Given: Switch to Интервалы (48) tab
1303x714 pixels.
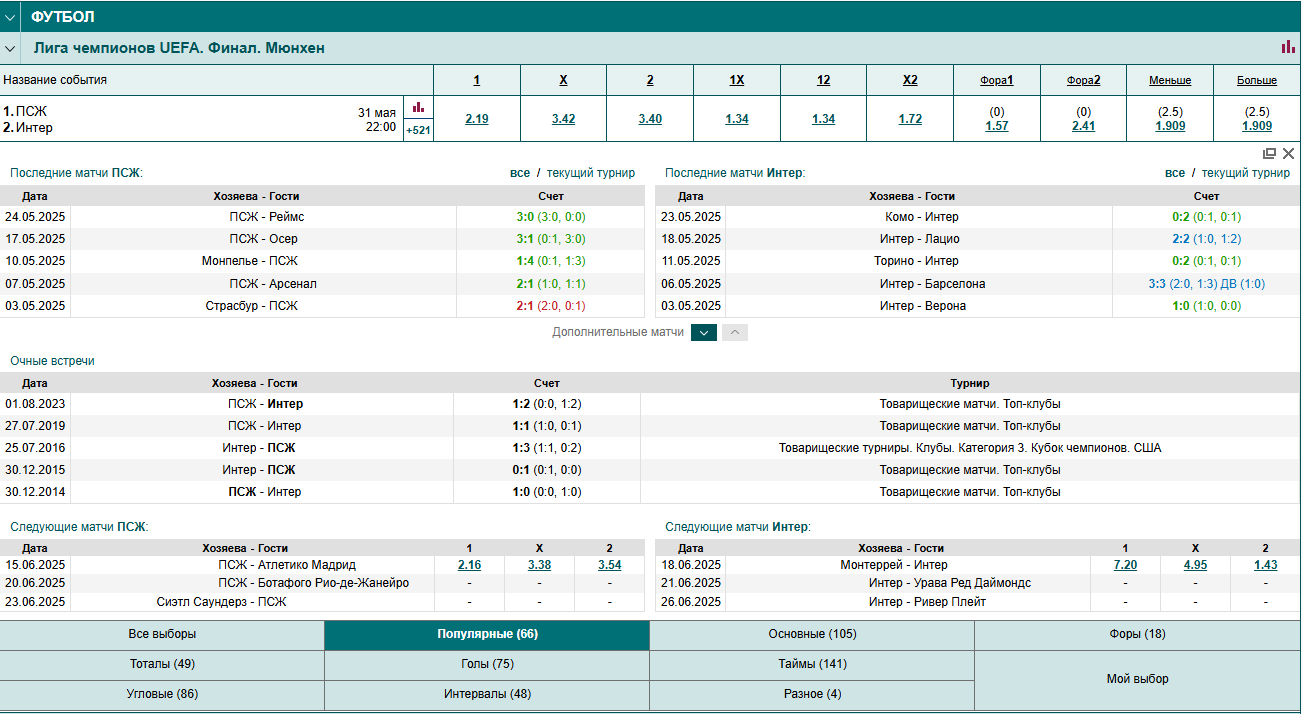Looking at the screenshot, I should point(487,694).
